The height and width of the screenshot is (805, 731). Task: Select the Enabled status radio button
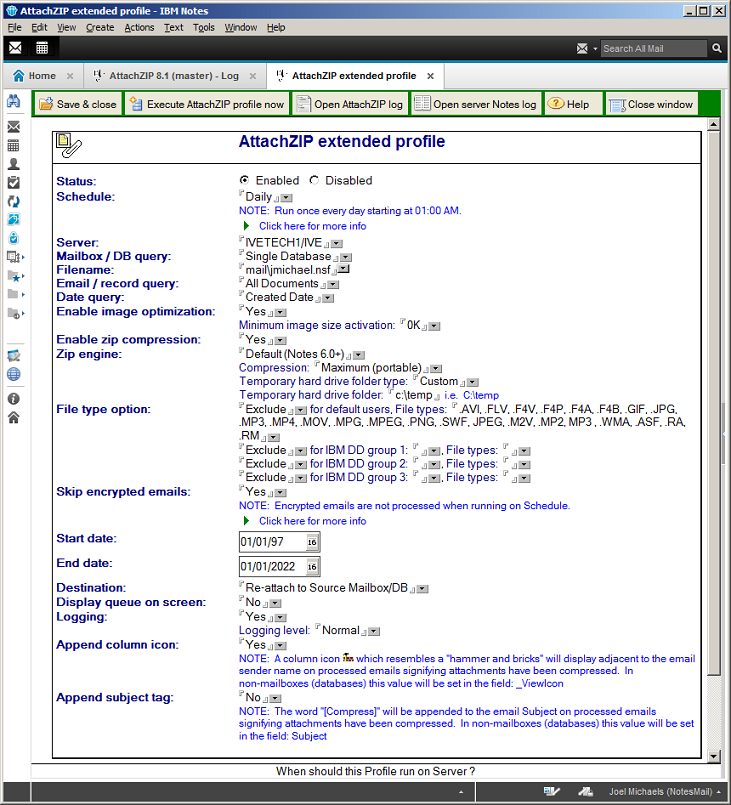(x=245, y=180)
